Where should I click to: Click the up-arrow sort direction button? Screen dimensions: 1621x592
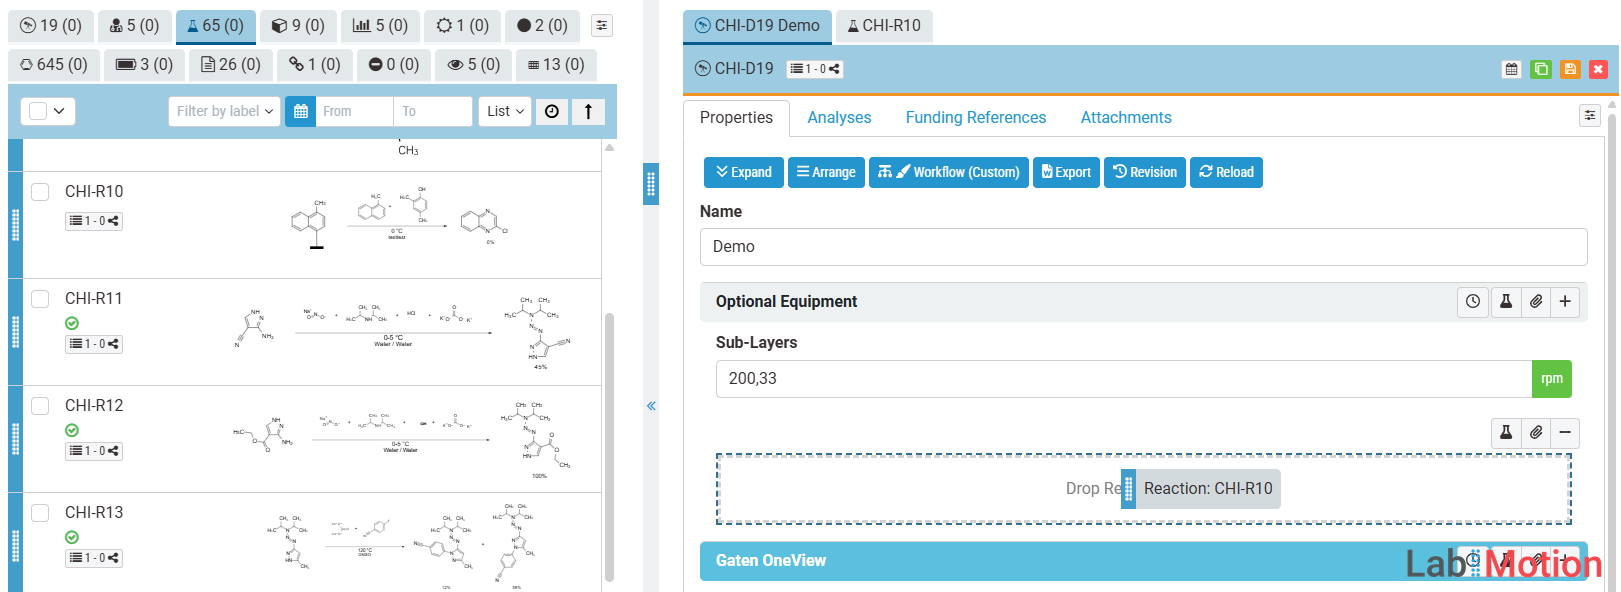pos(588,111)
